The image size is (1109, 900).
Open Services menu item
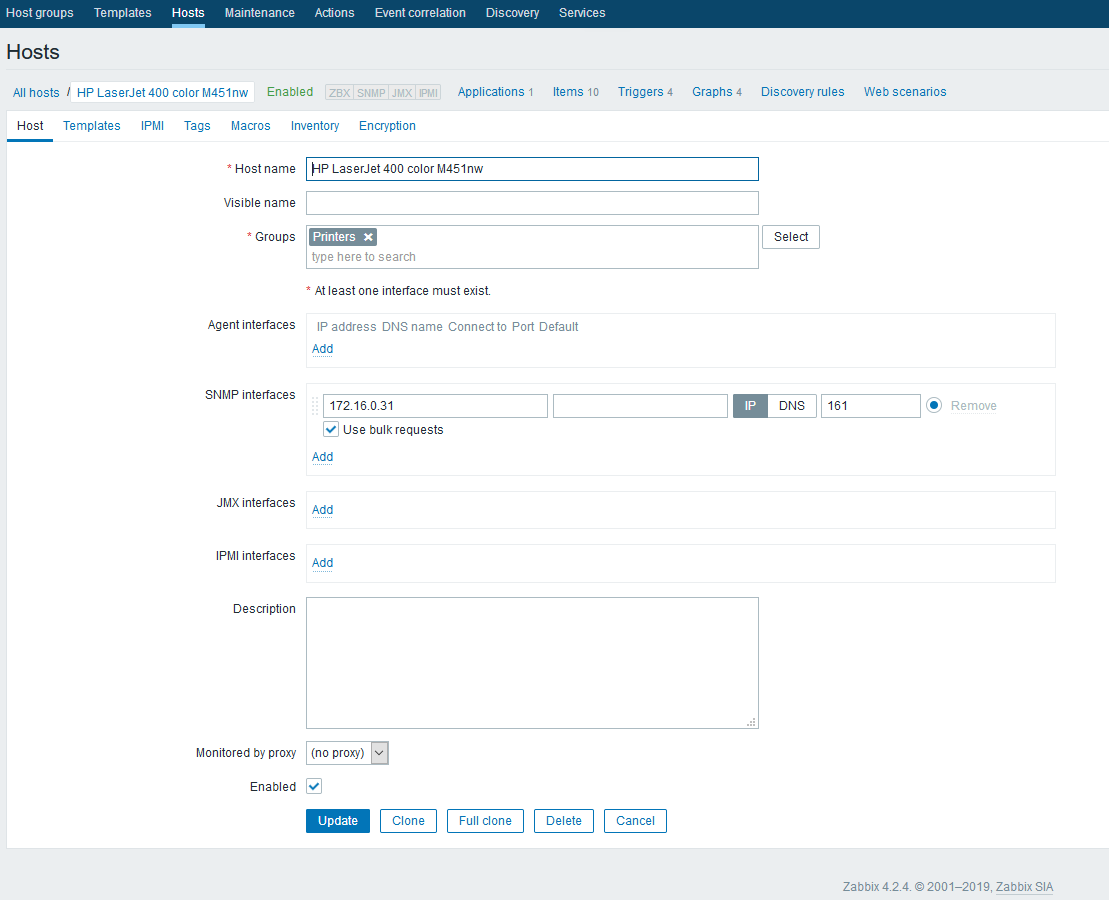(x=582, y=13)
